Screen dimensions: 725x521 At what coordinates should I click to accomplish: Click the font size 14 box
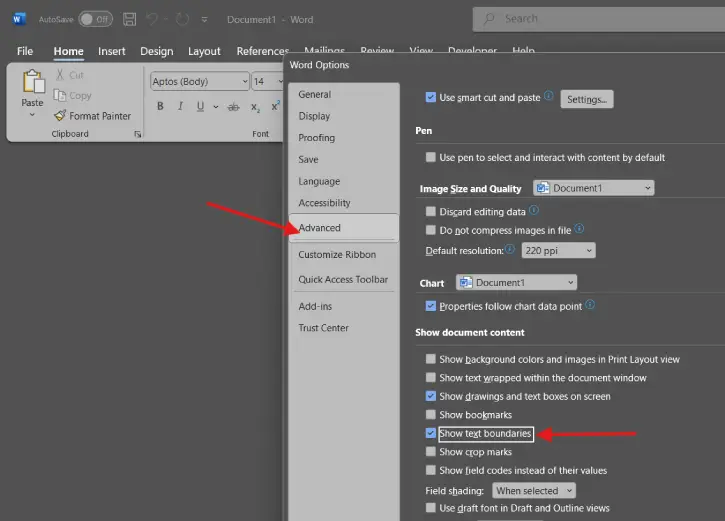click(x=267, y=81)
